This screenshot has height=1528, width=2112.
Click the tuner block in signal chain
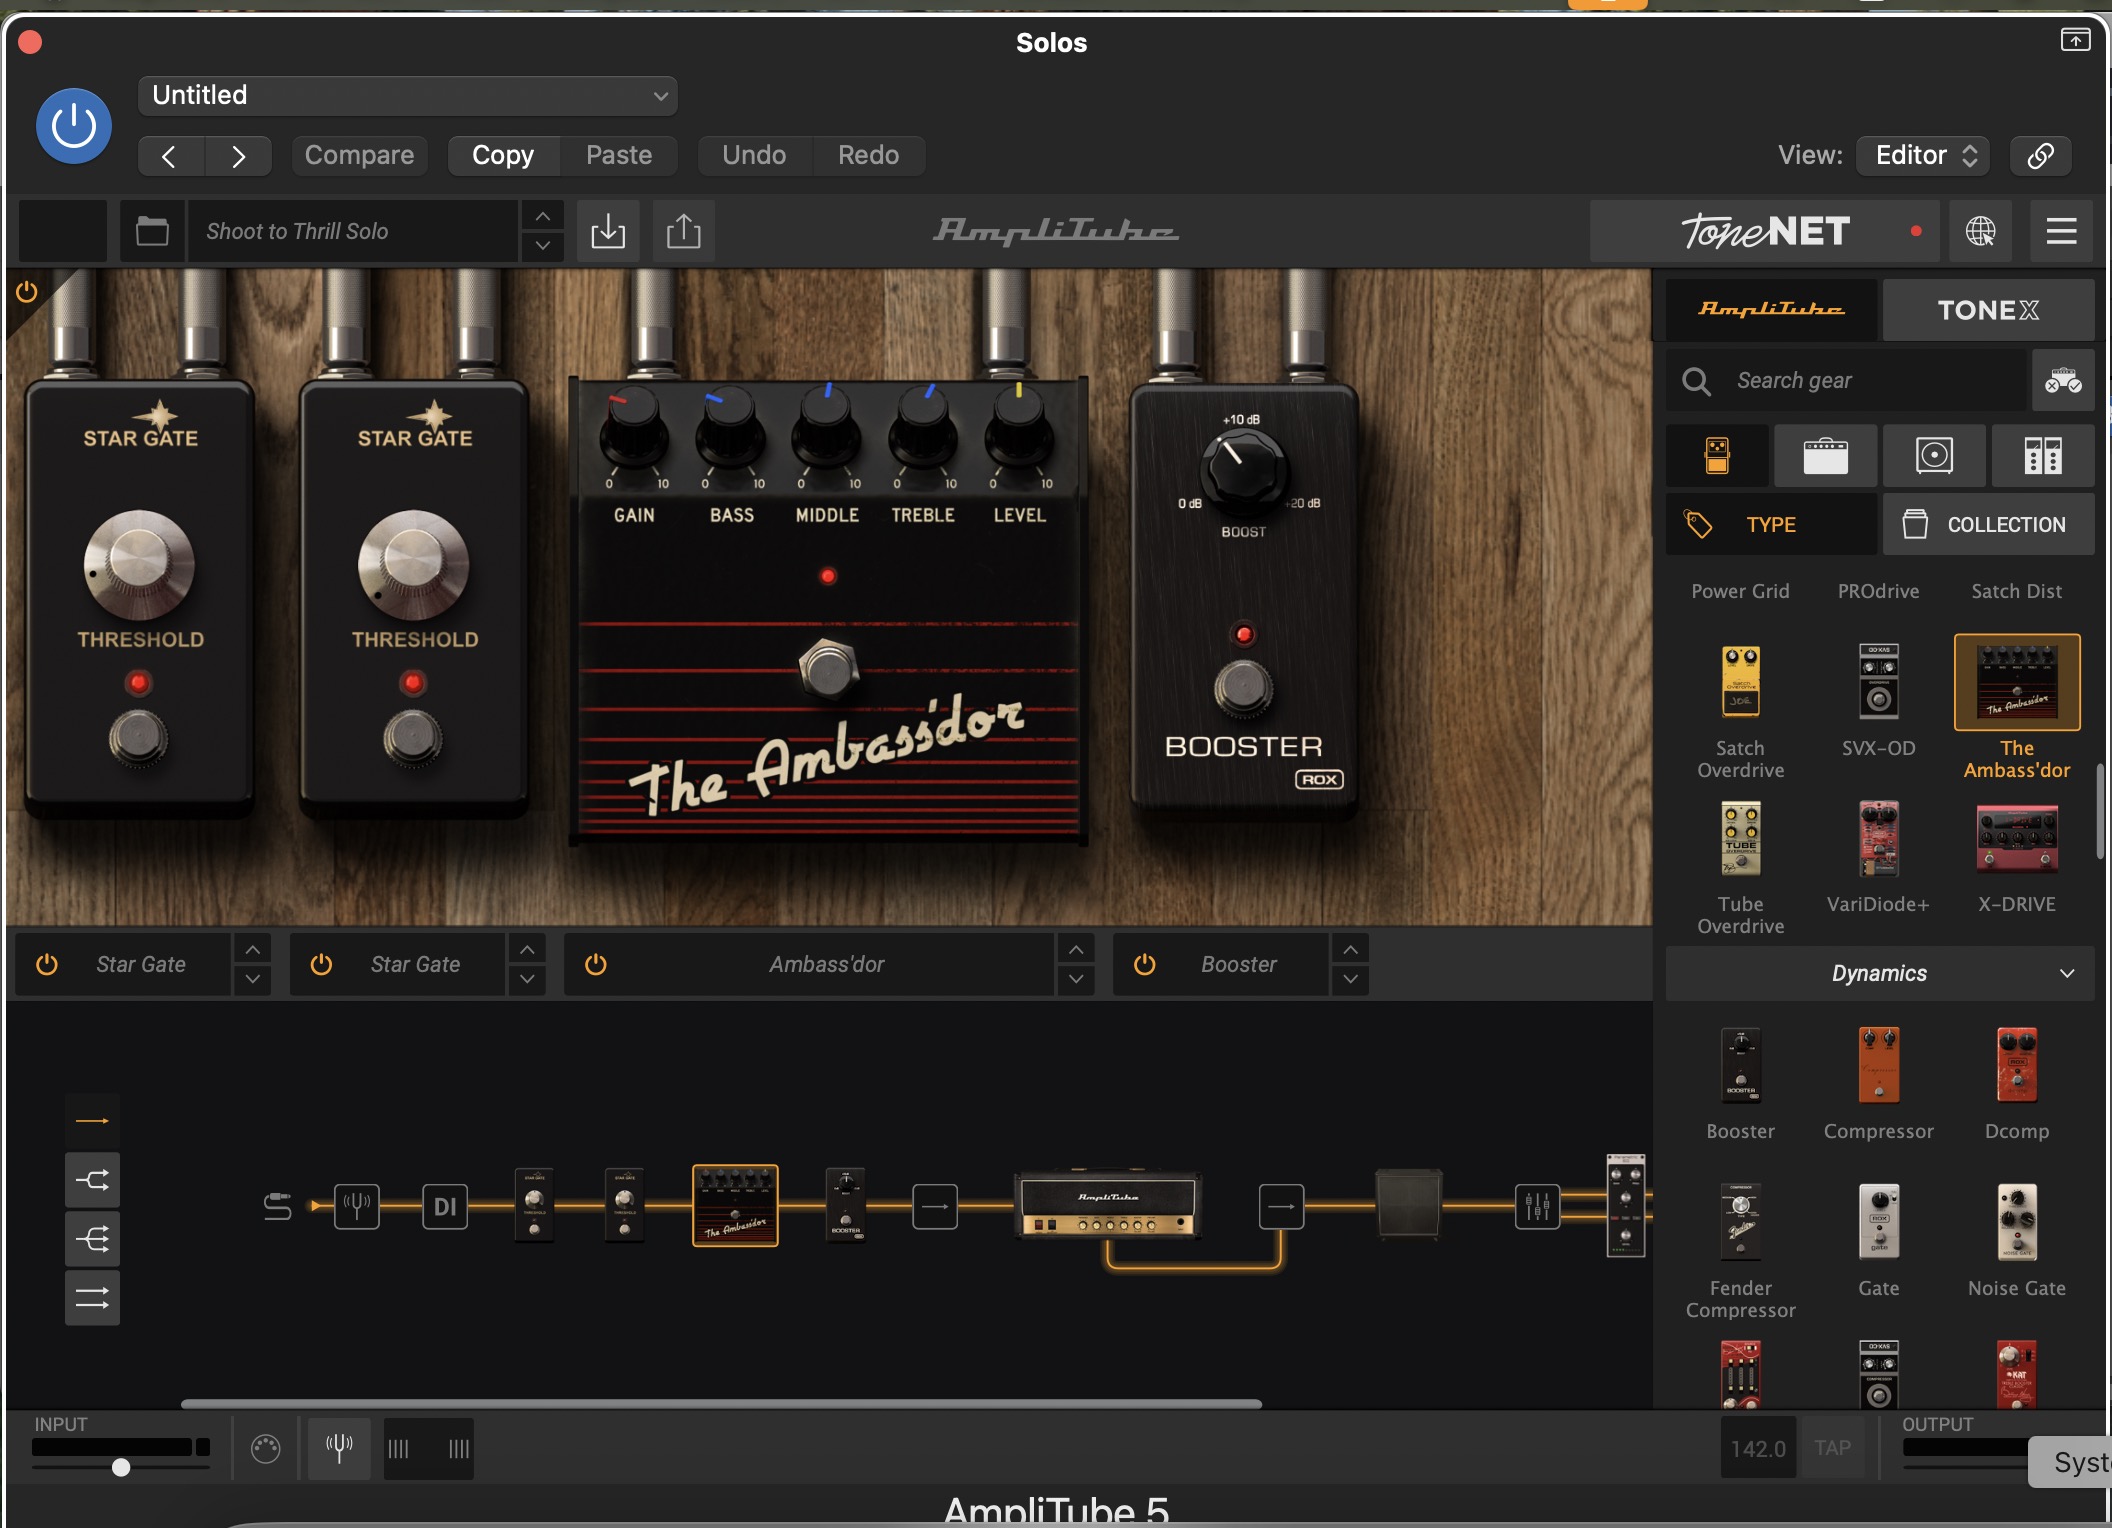point(357,1206)
